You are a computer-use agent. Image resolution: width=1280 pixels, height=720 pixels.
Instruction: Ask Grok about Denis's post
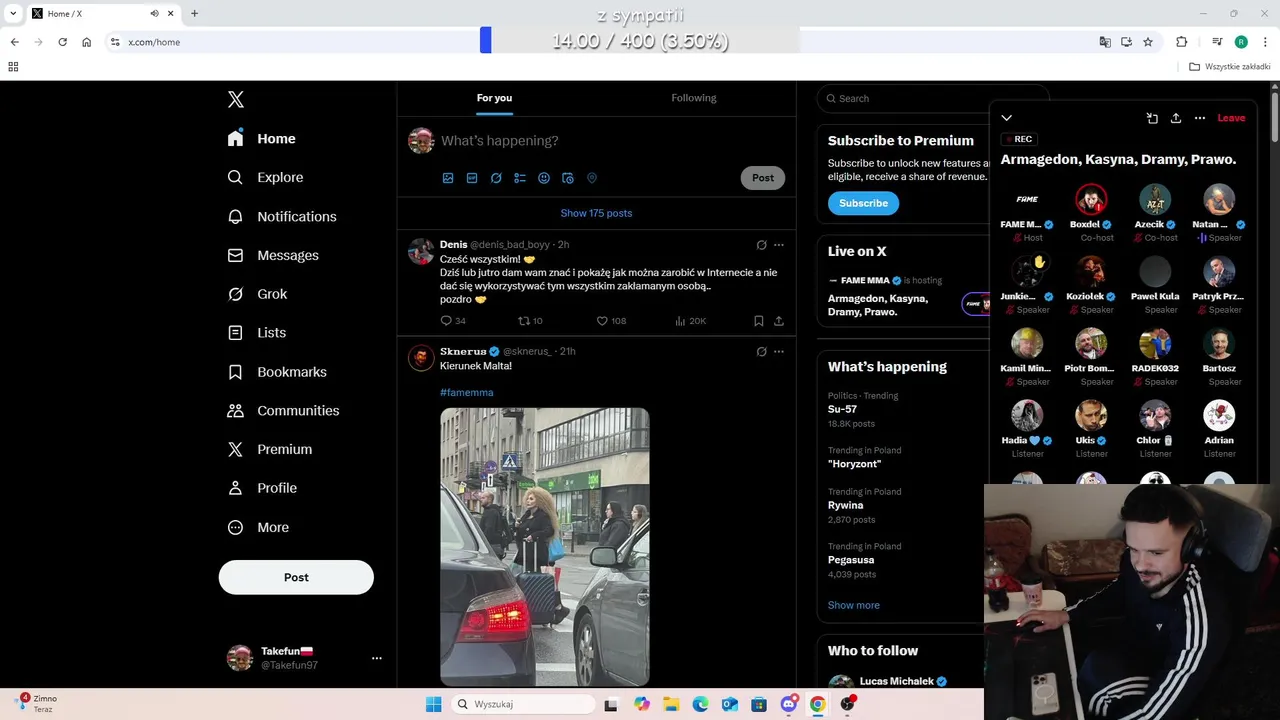(x=762, y=245)
